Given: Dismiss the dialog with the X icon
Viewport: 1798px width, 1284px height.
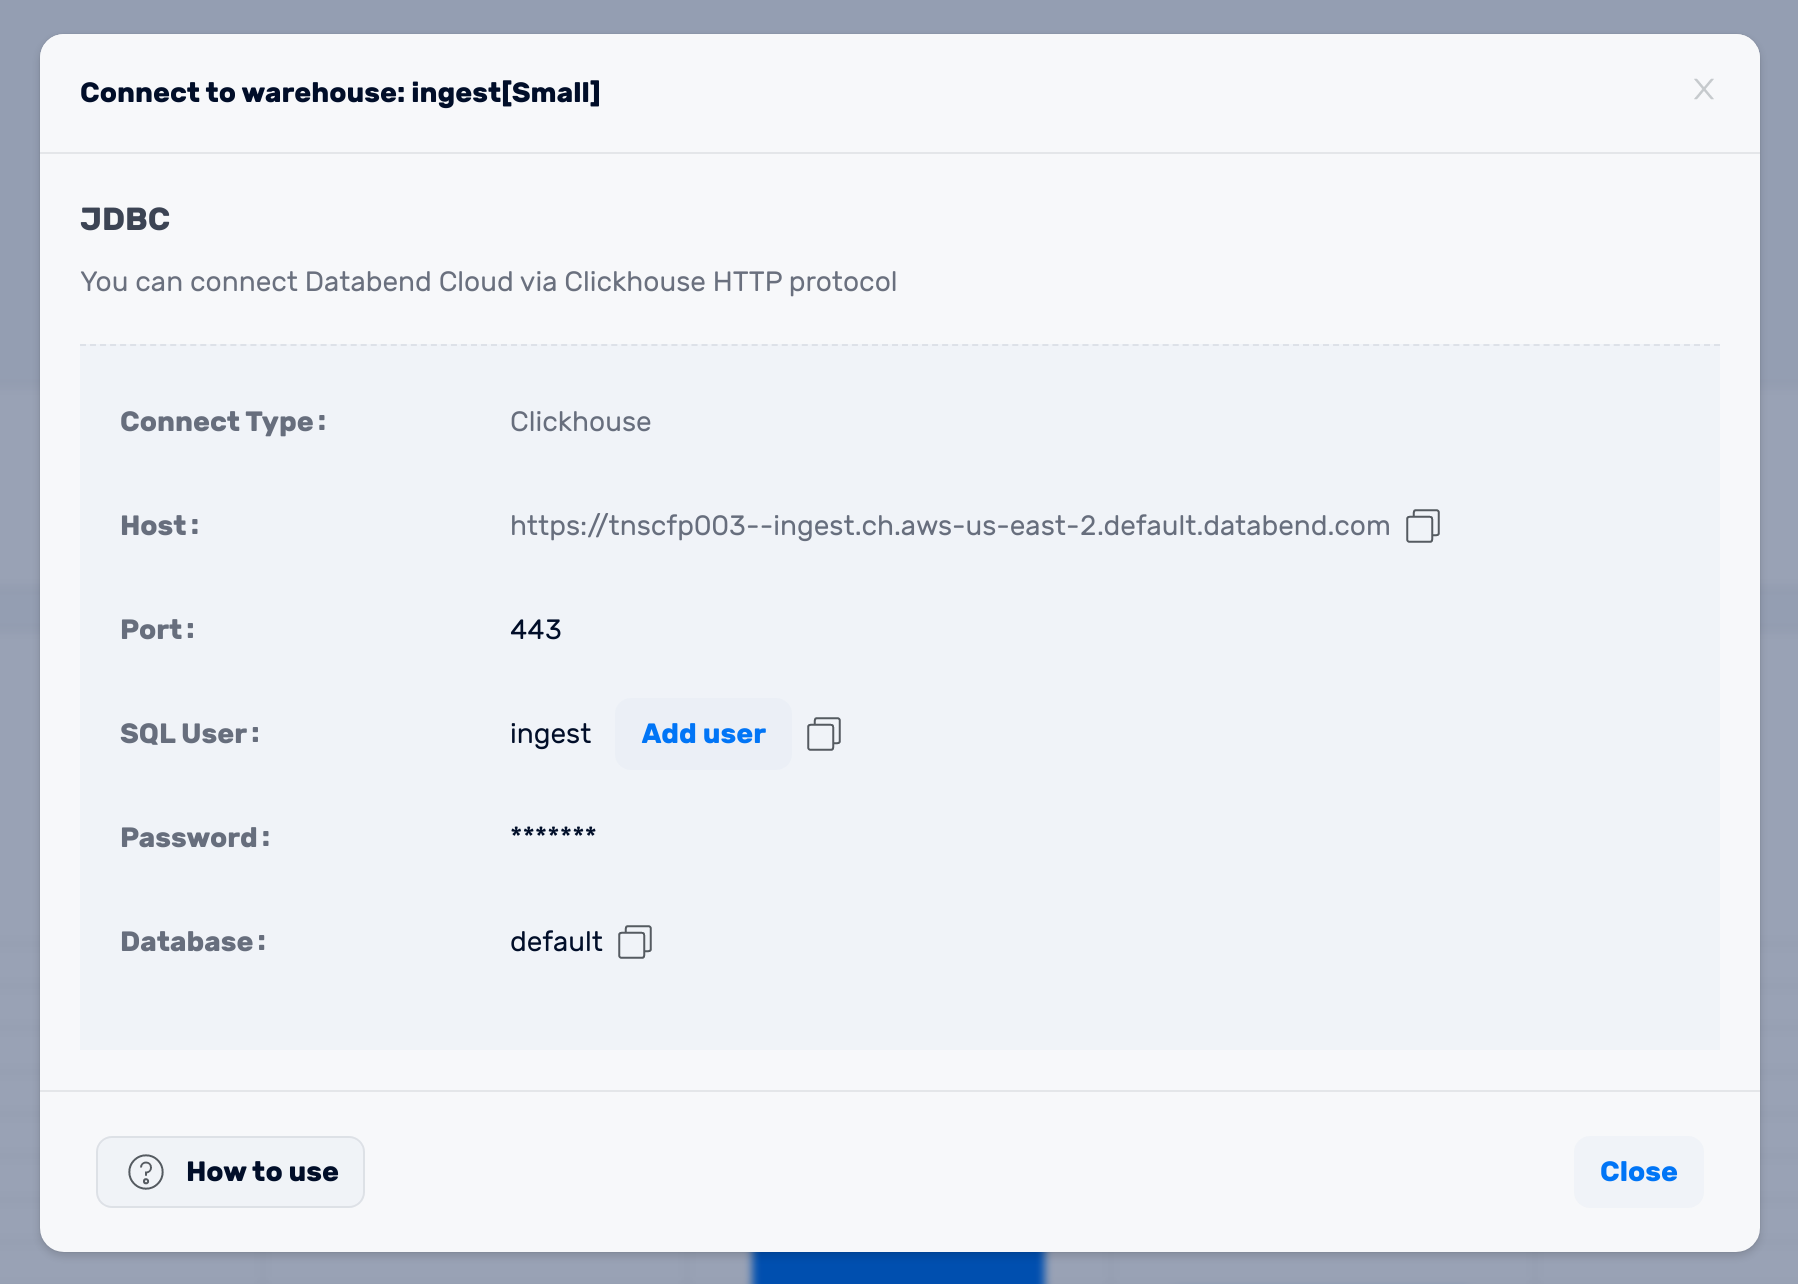Looking at the screenshot, I should pyautogui.click(x=1703, y=90).
